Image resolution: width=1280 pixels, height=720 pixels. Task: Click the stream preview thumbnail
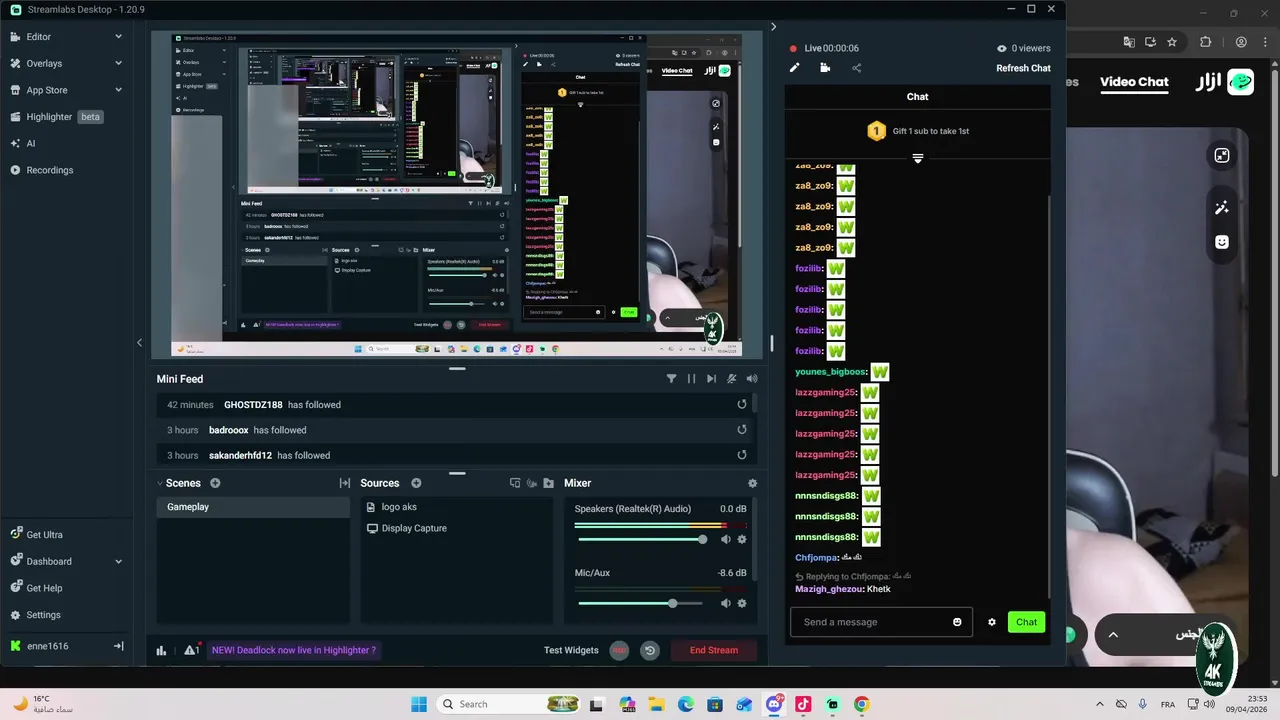pyautogui.click(x=457, y=194)
